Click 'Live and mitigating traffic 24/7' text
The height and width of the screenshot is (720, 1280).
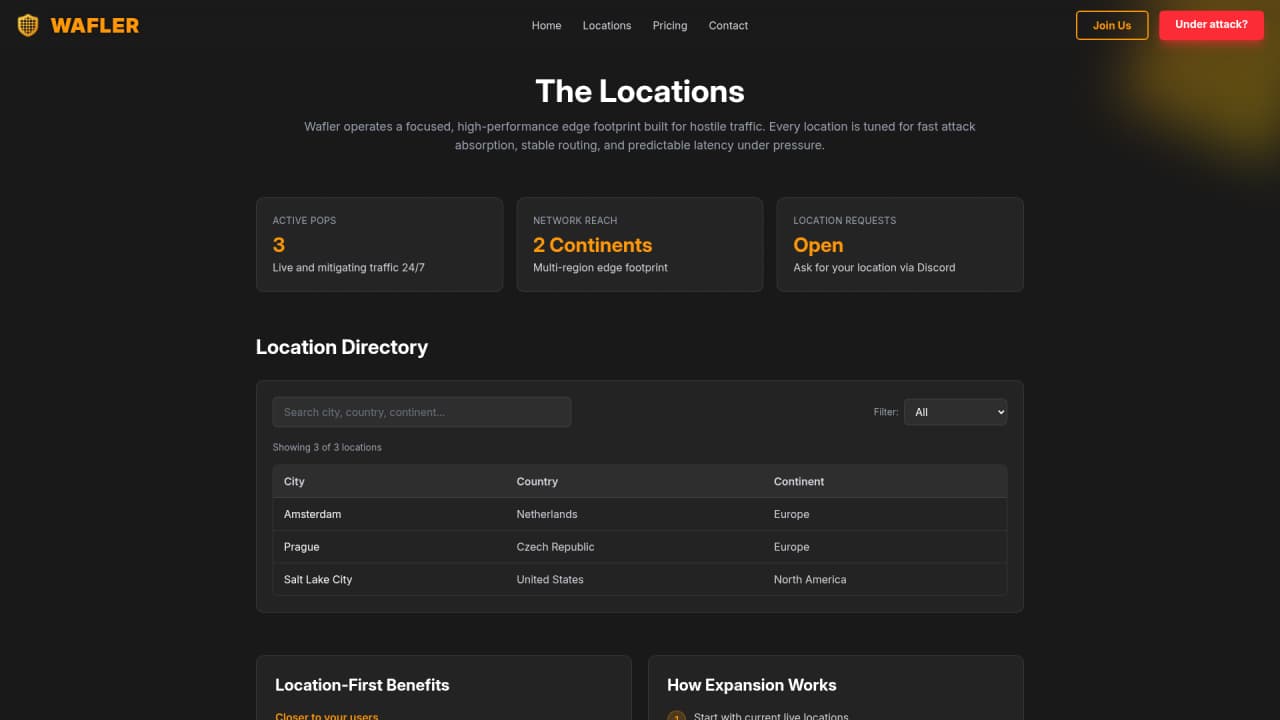click(x=348, y=268)
